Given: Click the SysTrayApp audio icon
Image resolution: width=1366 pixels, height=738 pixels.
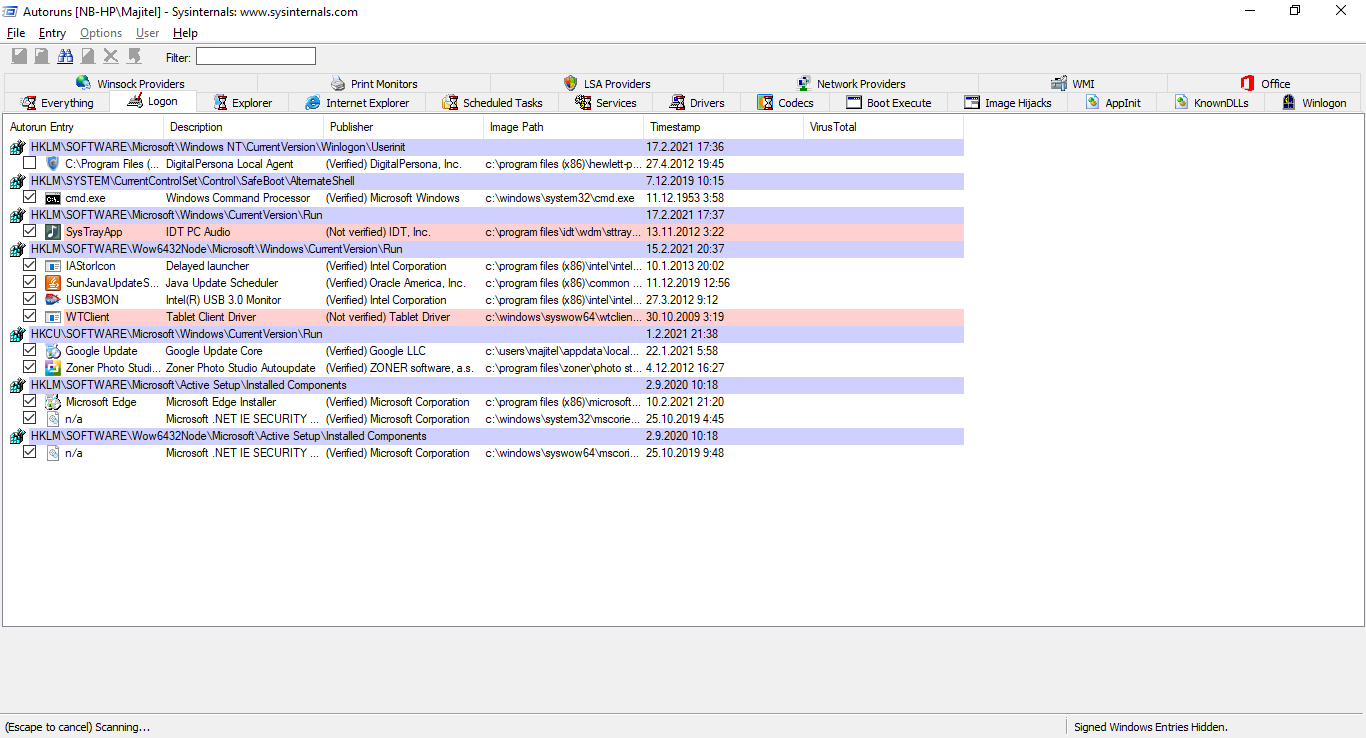Looking at the screenshot, I should click(53, 232).
